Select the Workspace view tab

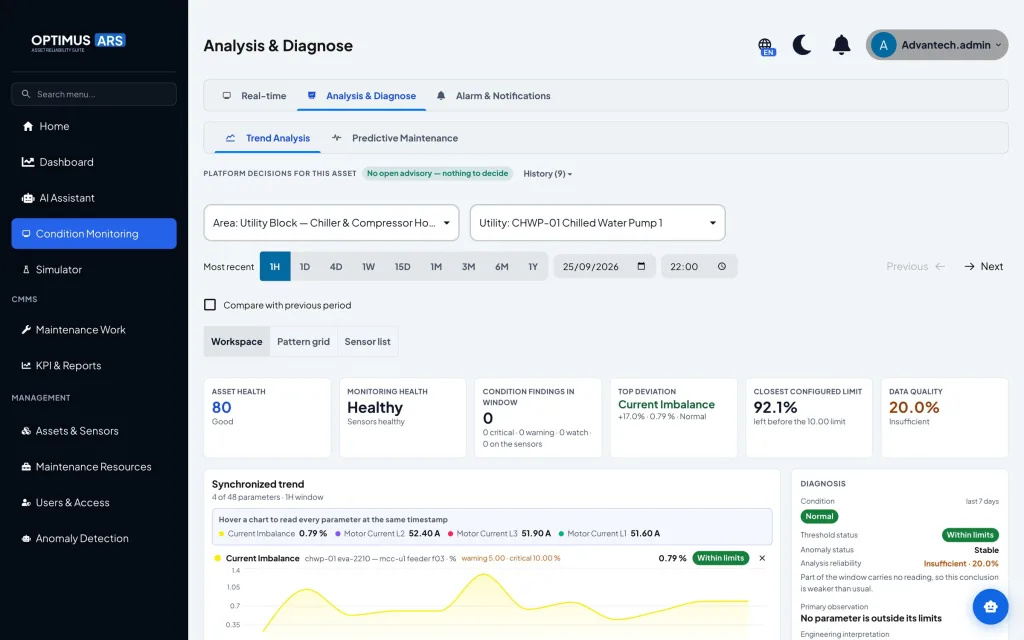pos(236,342)
